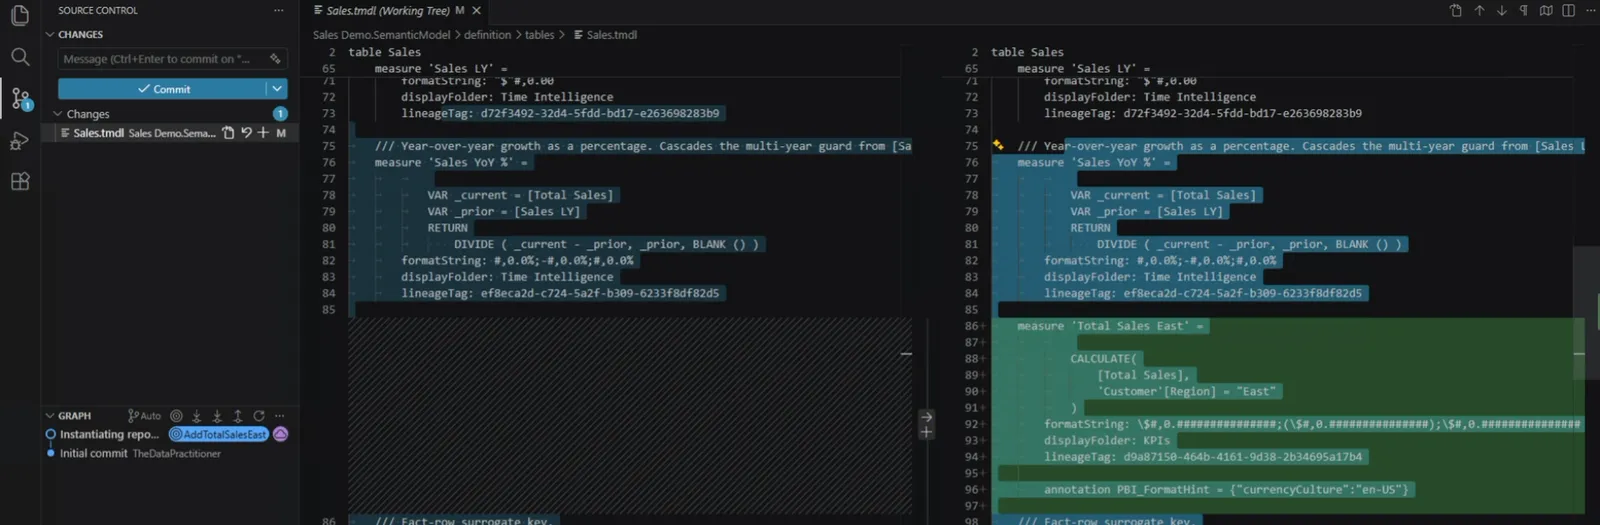This screenshot has width=1600, height=525.
Task: Toggle collapse unchanged regions map icon
Action: [1546, 11]
